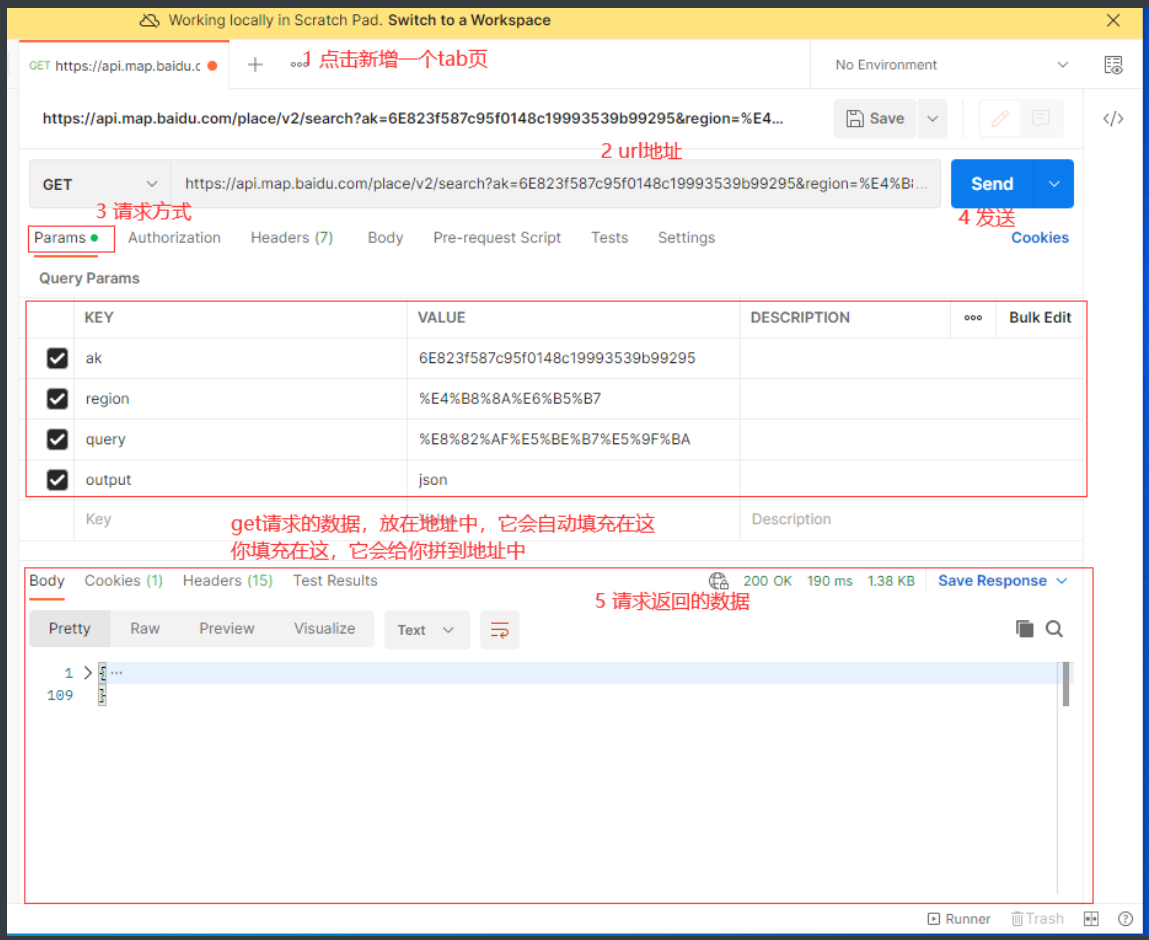This screenshot has height=940, width=1149.
Task: Click the region value %E4%B8%8A%E6%B5%B7
Action: pos(510,399)
